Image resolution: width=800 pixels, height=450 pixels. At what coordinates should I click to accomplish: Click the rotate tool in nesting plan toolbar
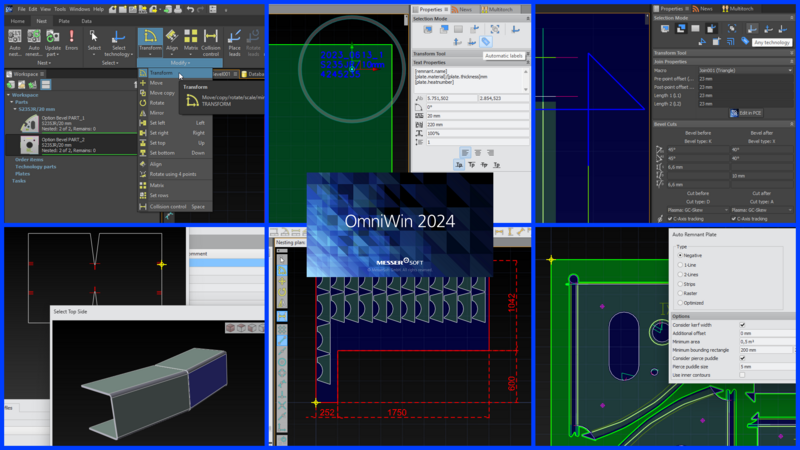click(x=282, y=292)
